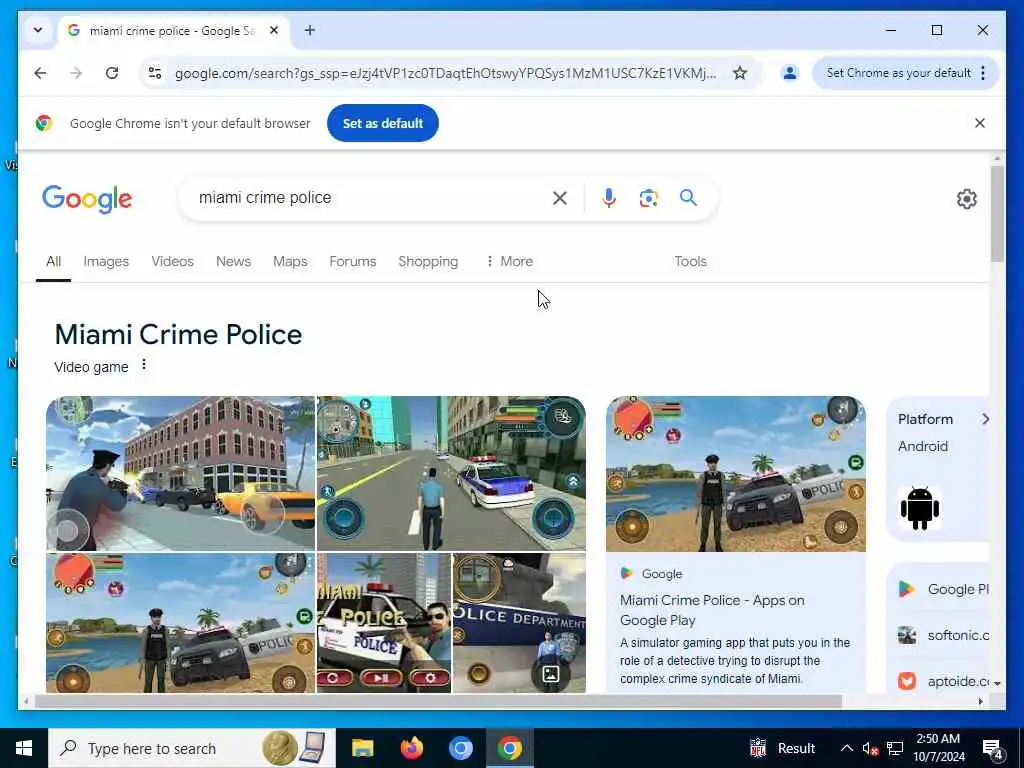Click the vertical page scrollbar
Image resolution: width=1024 pixels, height=768 pixels.
pyautogui.click(x=997, y=213)
